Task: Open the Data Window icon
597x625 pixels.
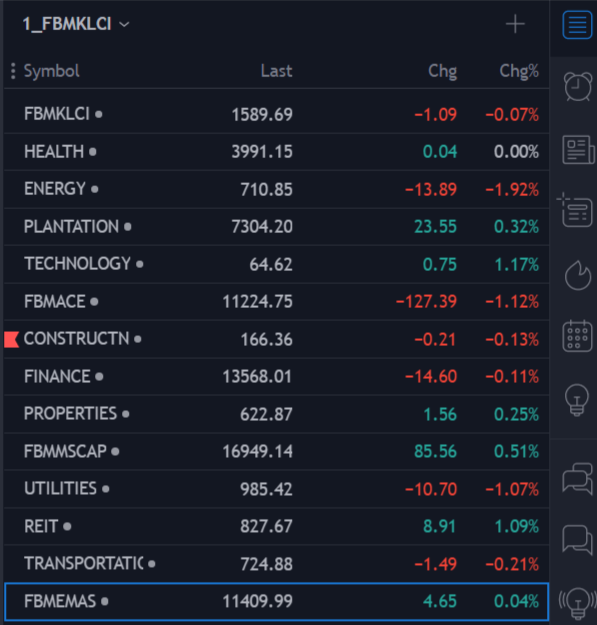Action: (x=575, y=210)
